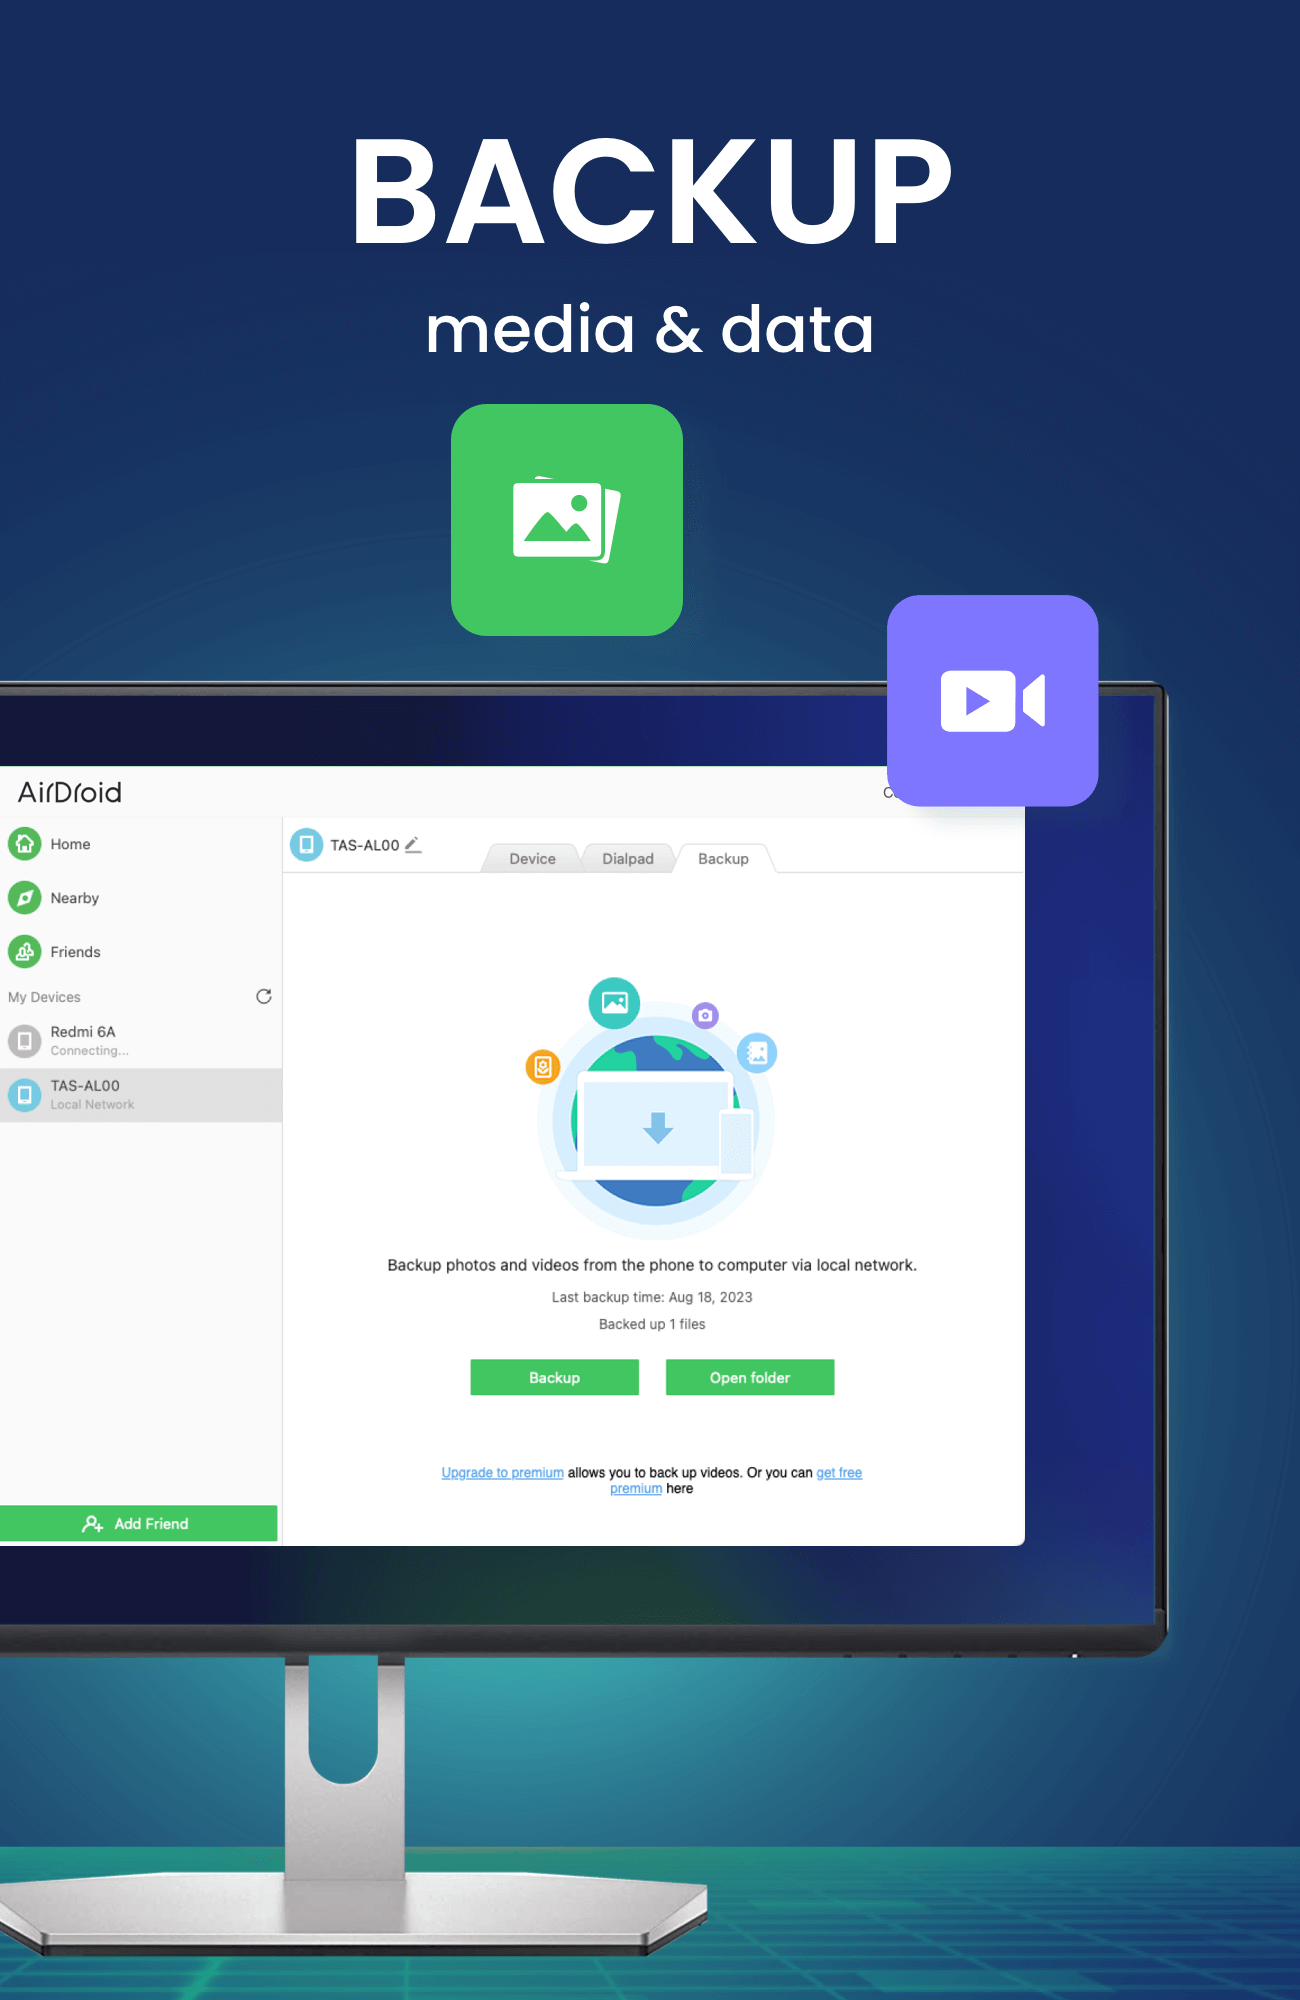Viewport: 1300px width, 2000px height.
Task: Click the Redmi 6A device name
Action: tap(83, 1031)
